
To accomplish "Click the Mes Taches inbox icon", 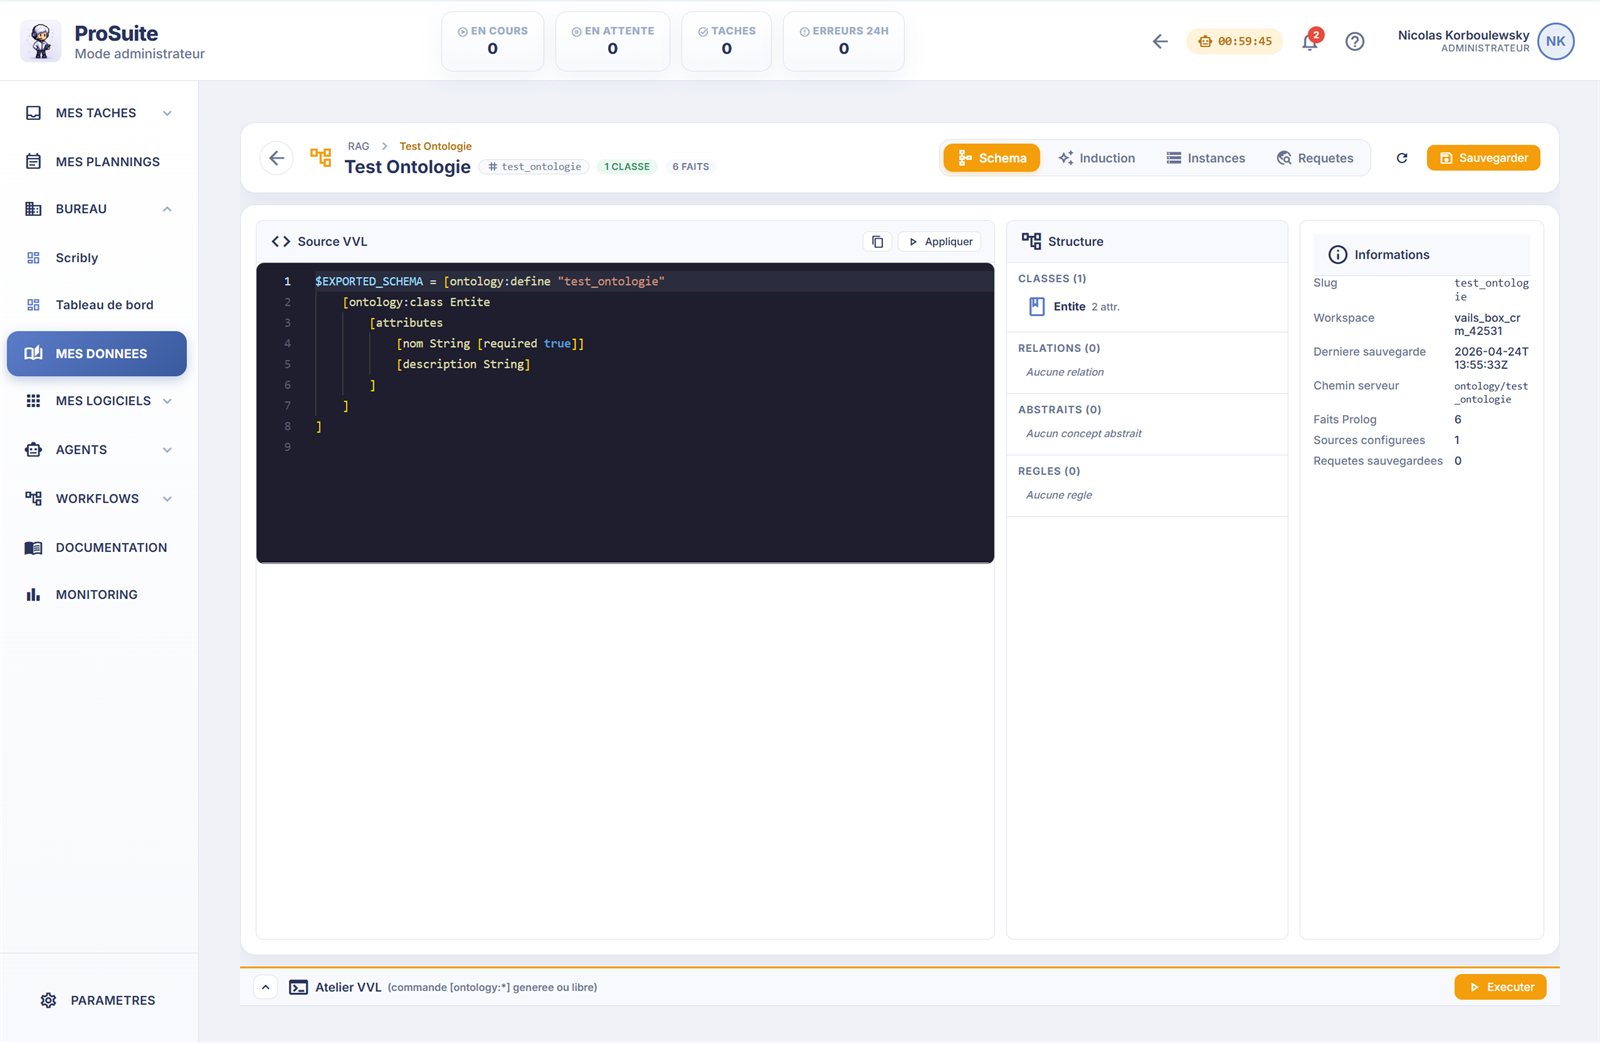I will click(33, 113).
